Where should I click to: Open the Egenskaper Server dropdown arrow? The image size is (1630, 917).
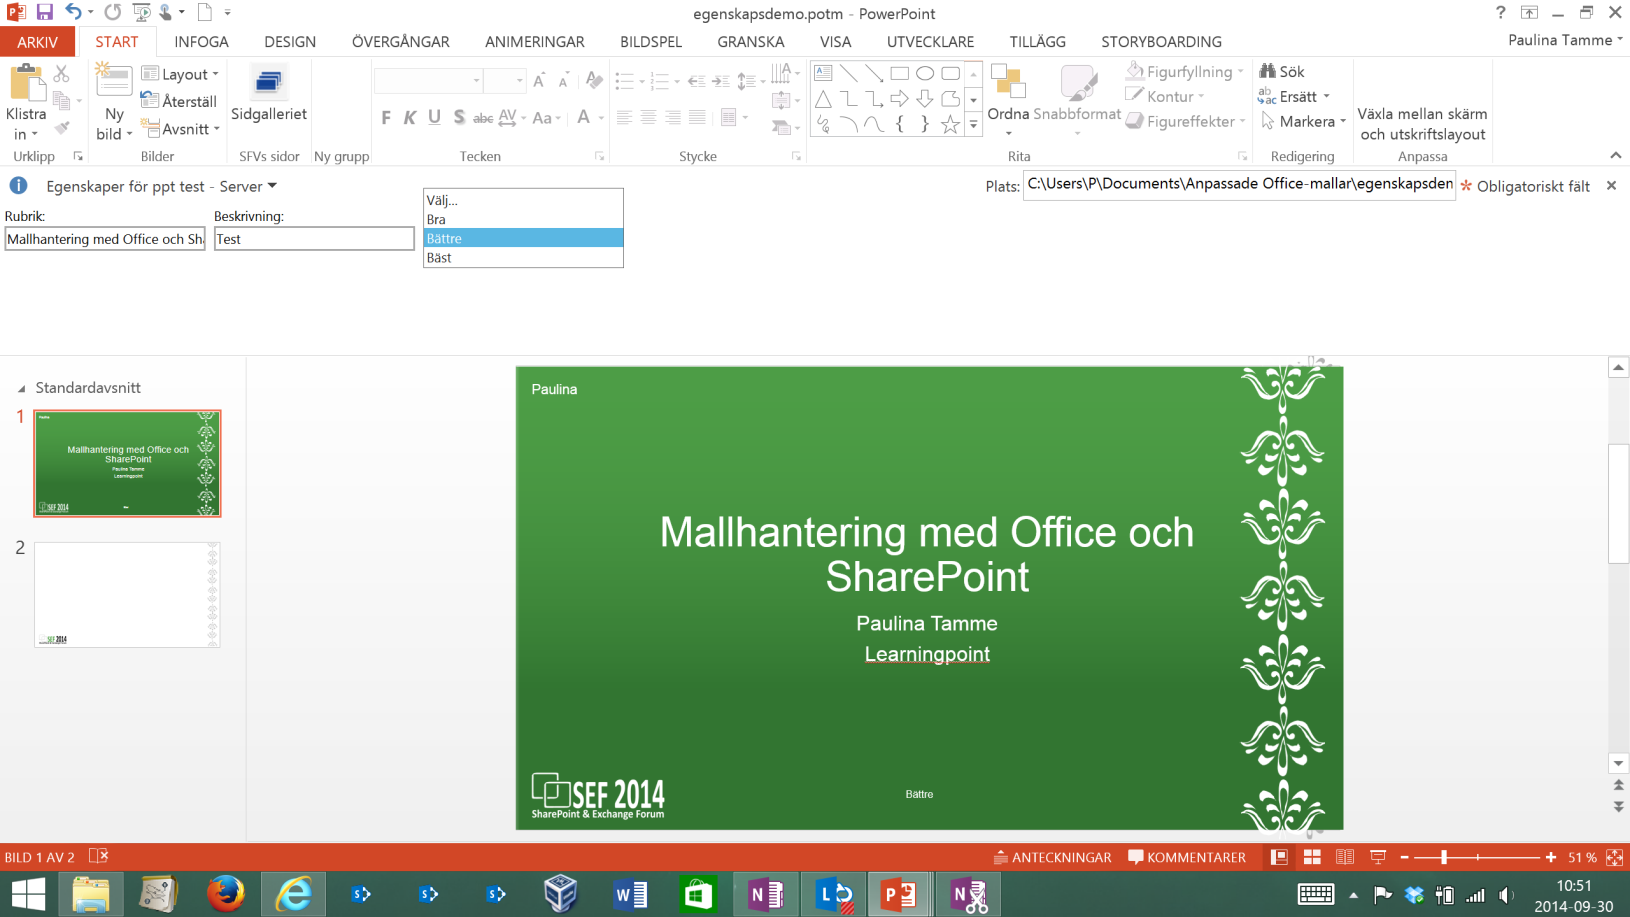point(272,186)
